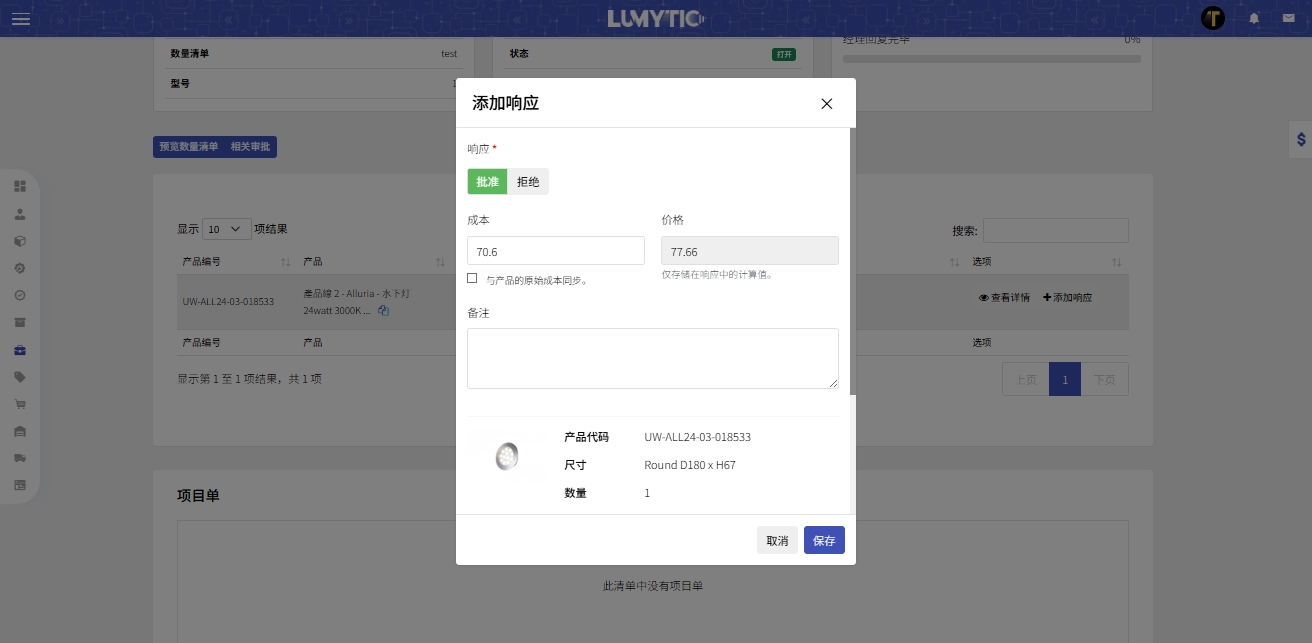Check the 与产品的原始成本同步 checkbox

472,278
